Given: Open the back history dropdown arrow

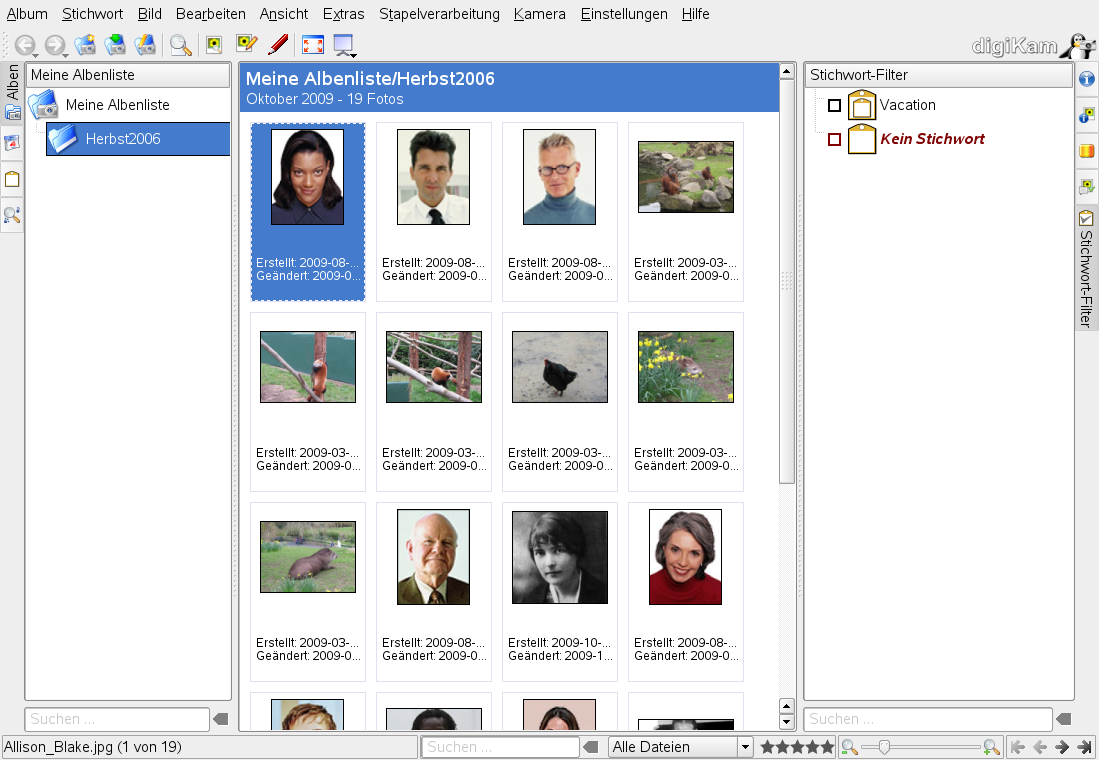Looking at the screenshot, I should pos(35,55).
